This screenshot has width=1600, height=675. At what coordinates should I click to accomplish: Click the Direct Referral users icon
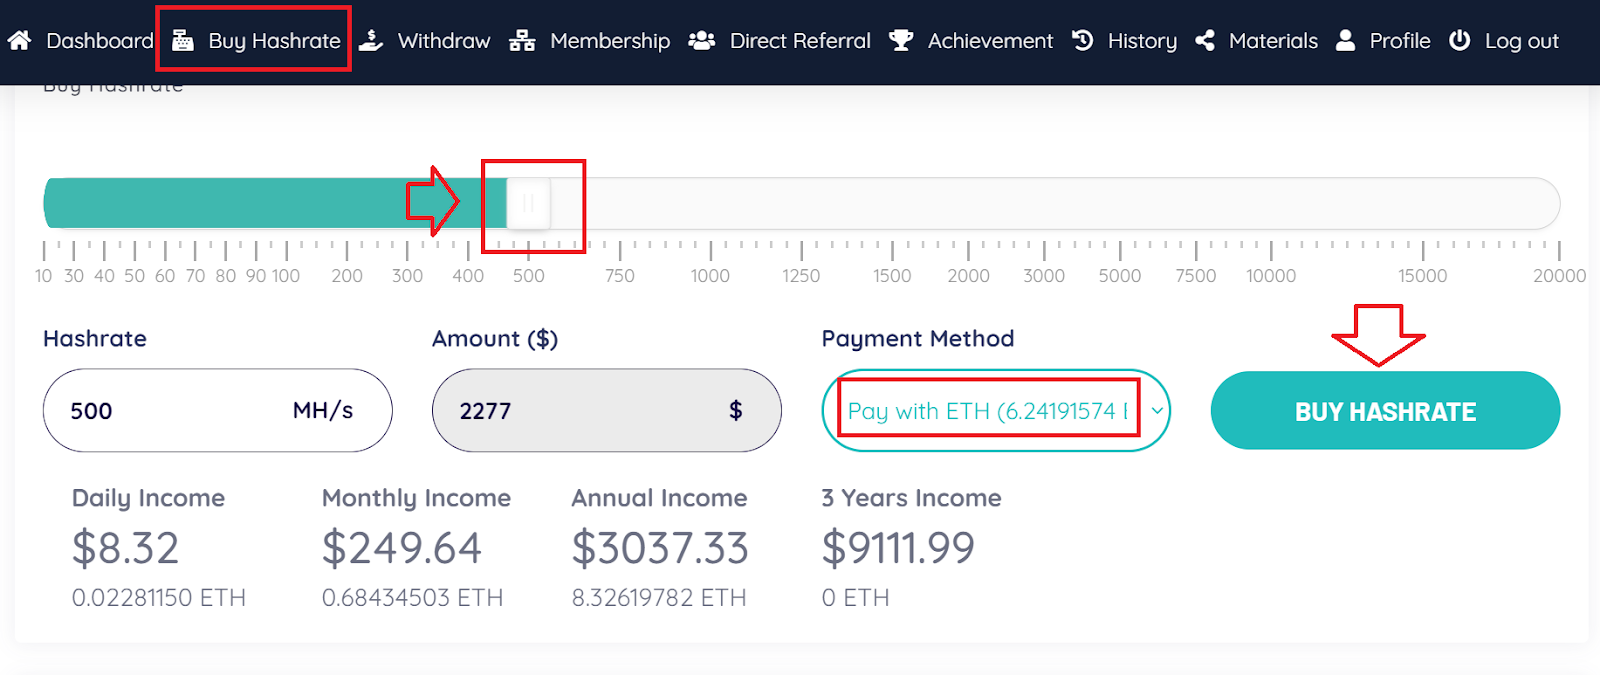click(702, 41)
